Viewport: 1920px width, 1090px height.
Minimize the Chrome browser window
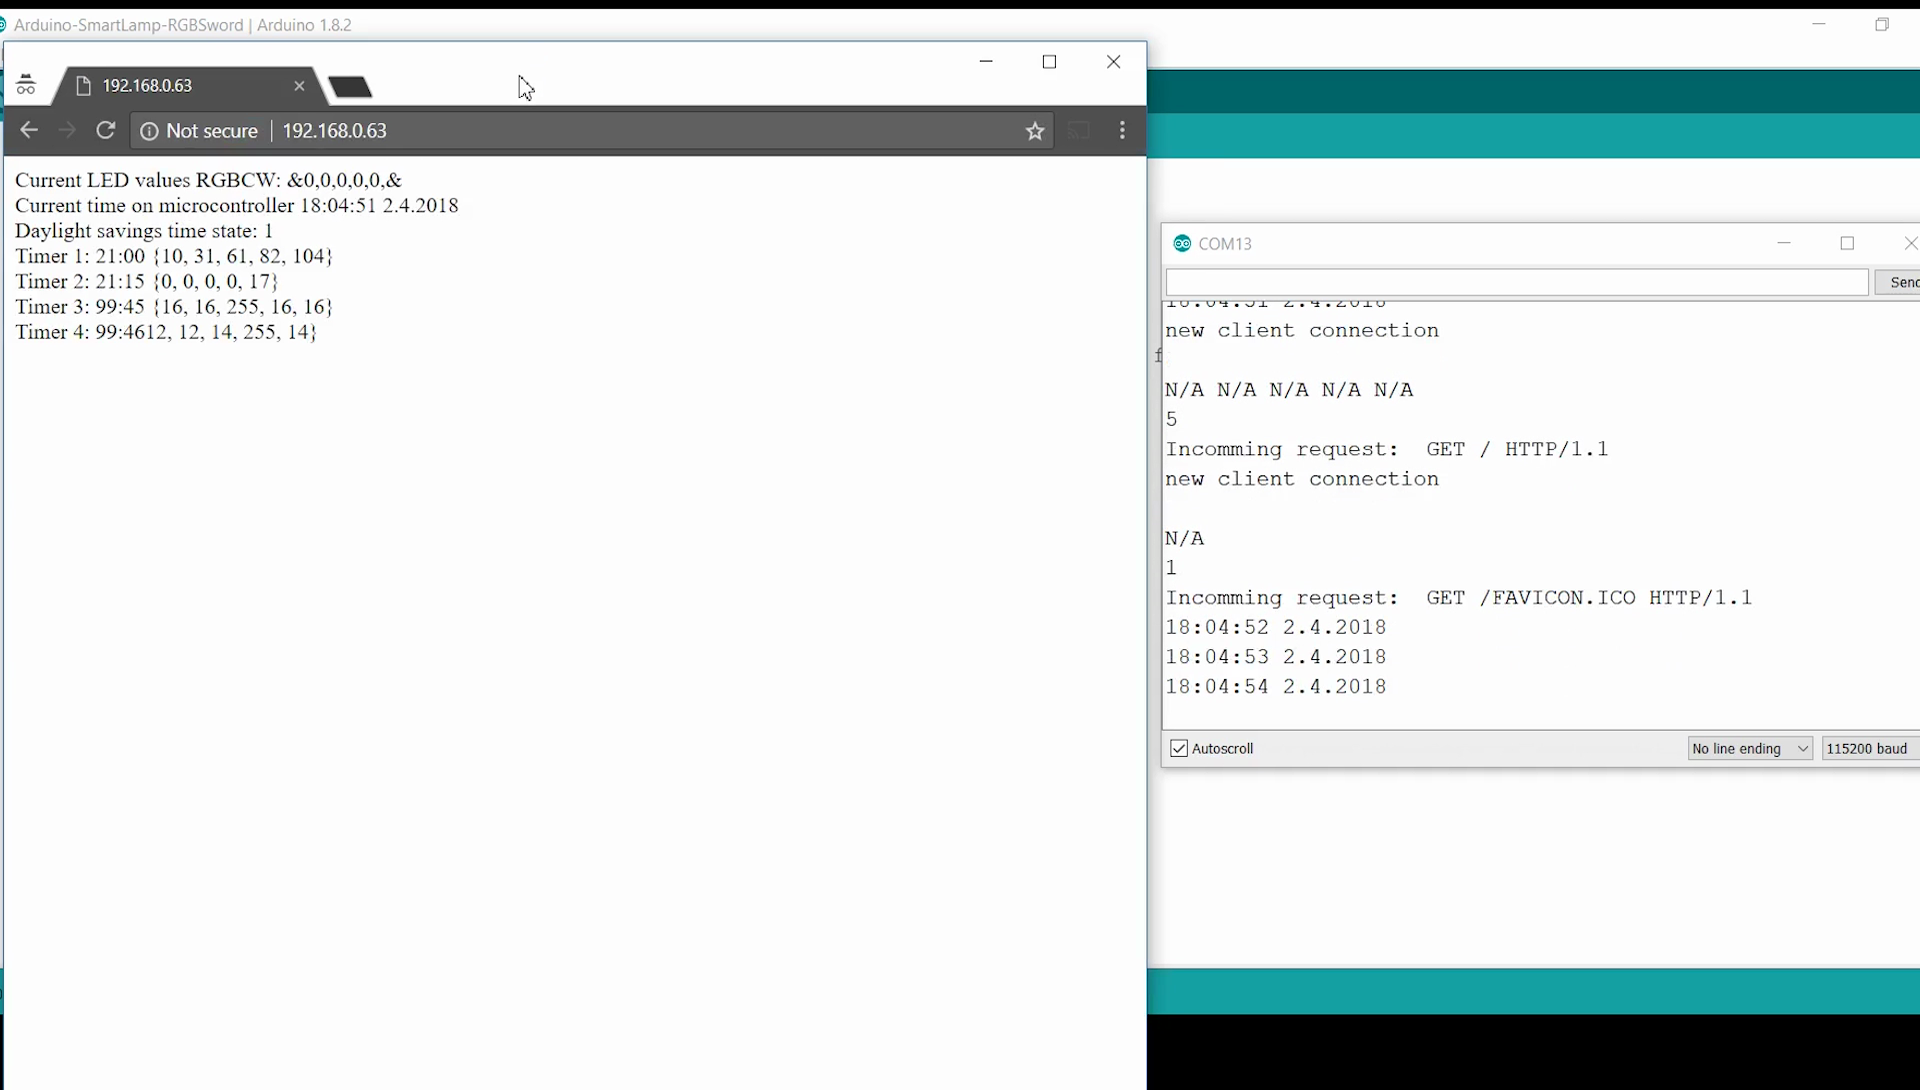(x=986, y=62)
